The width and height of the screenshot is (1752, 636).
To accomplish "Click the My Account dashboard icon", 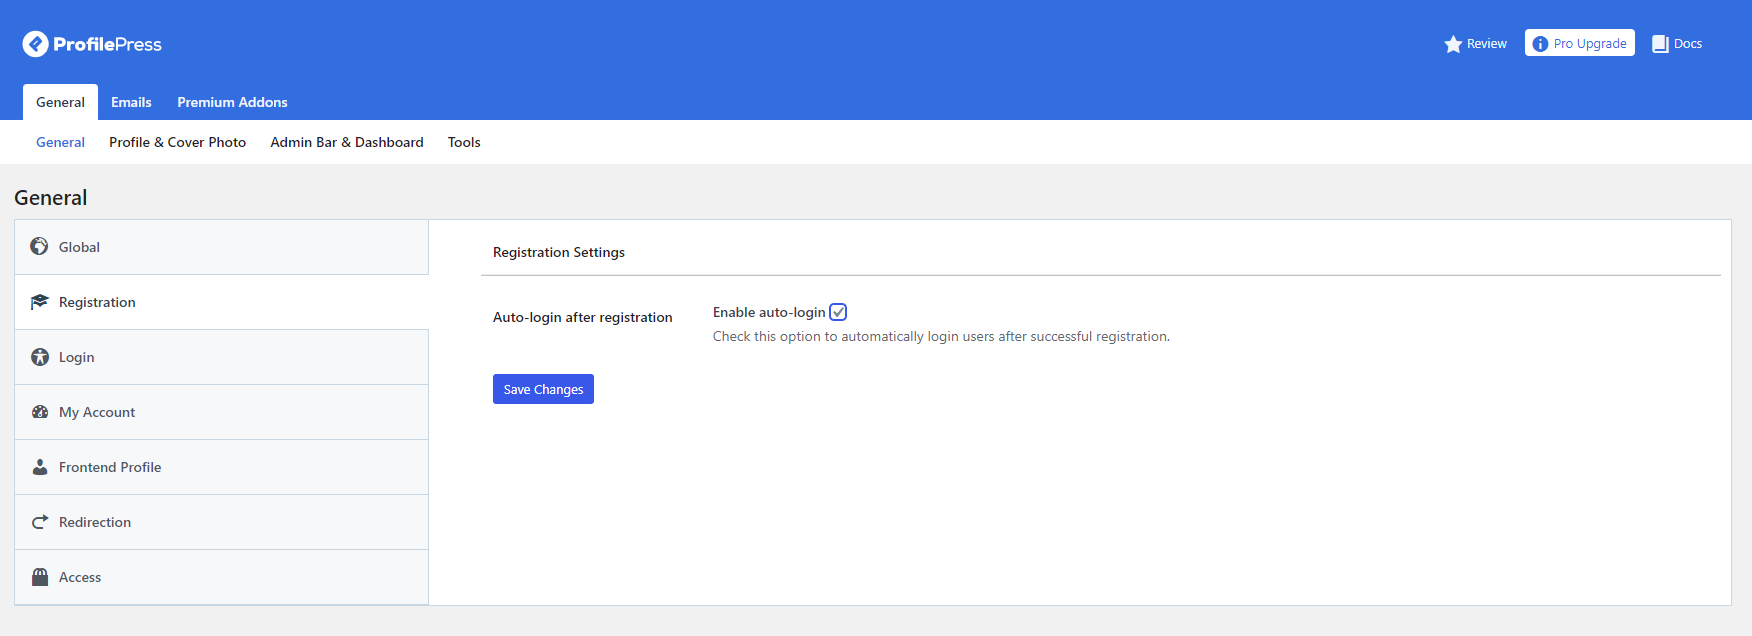I will pyautogui.click(x=39, y=412).
